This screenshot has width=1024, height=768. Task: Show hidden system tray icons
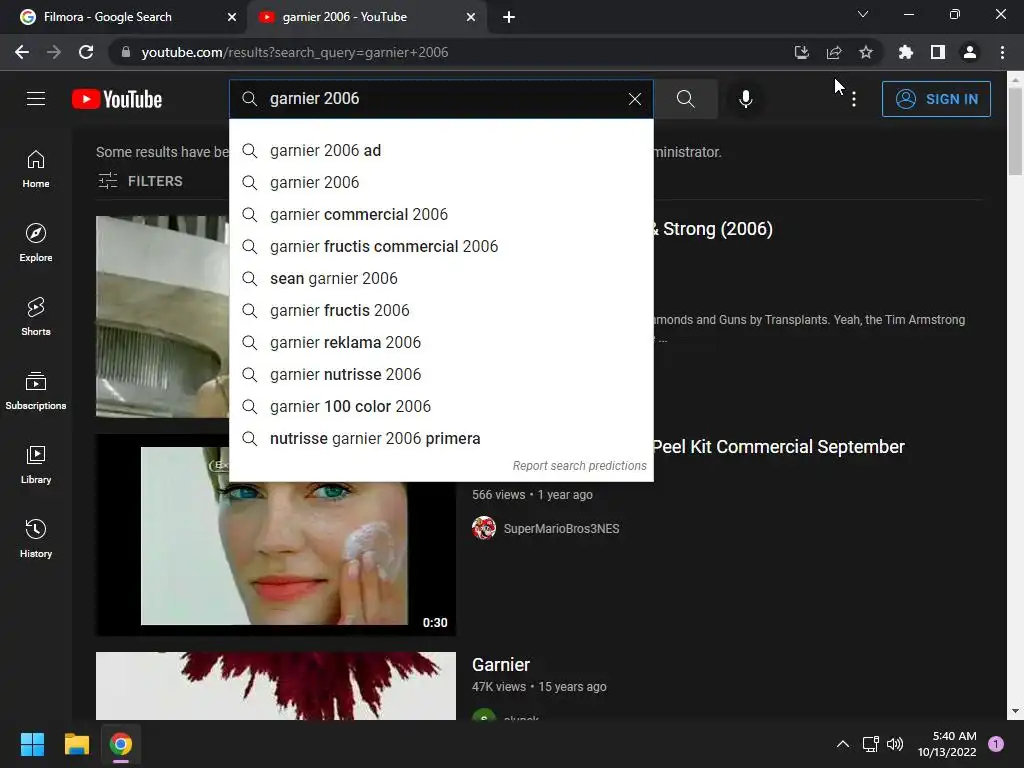tap(843, 744)
